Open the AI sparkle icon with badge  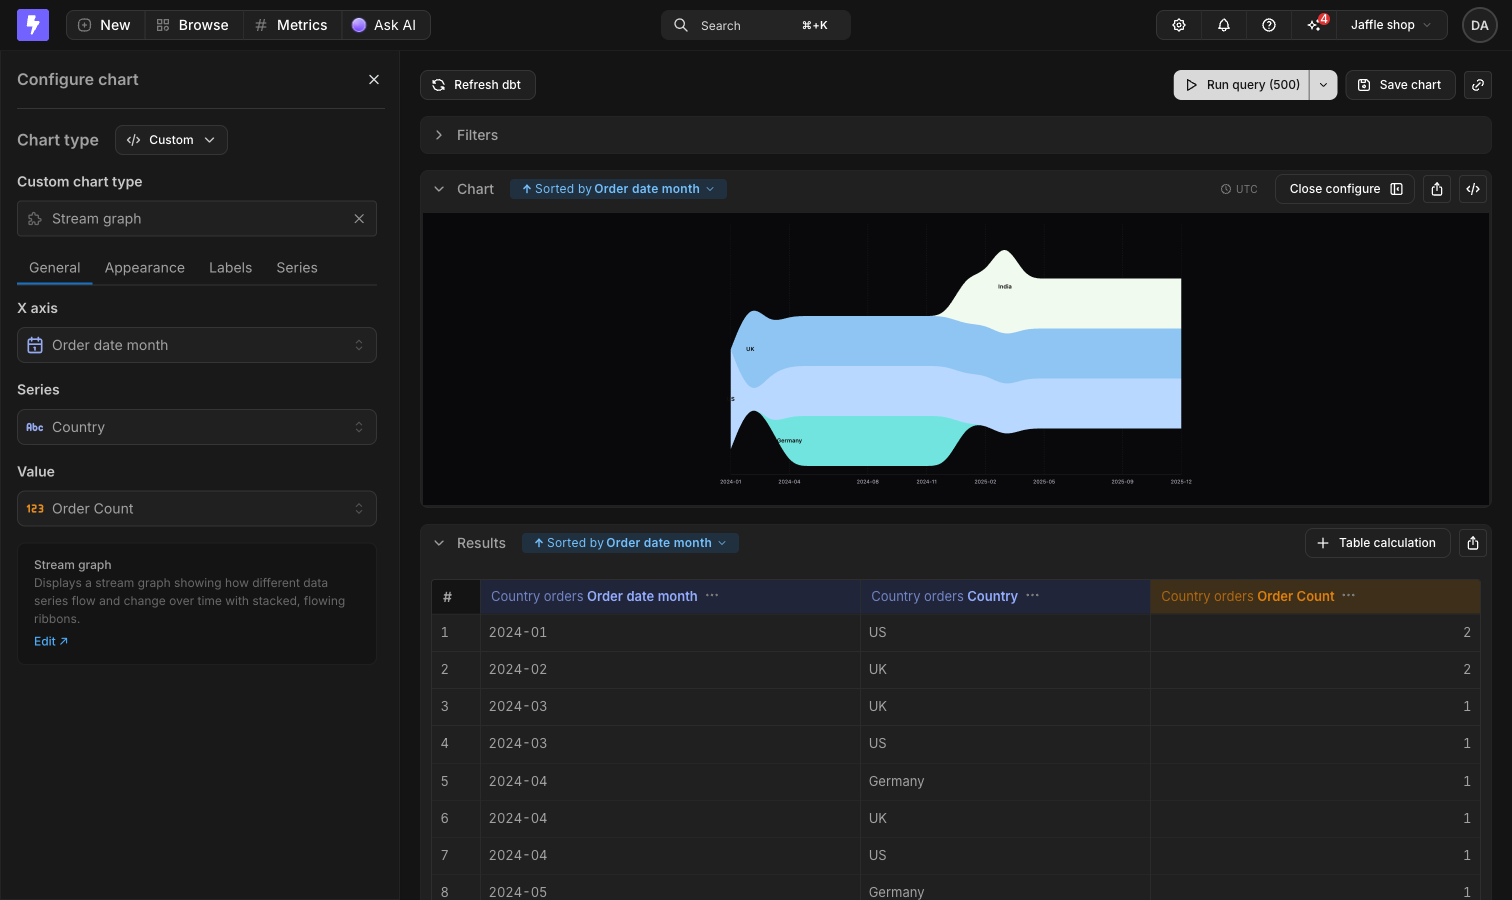(x=1314, y=25)
